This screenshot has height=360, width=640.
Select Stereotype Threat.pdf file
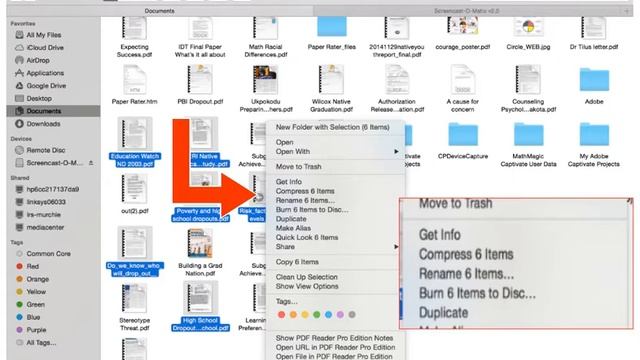pyautogui.click(x=134, y=298)
